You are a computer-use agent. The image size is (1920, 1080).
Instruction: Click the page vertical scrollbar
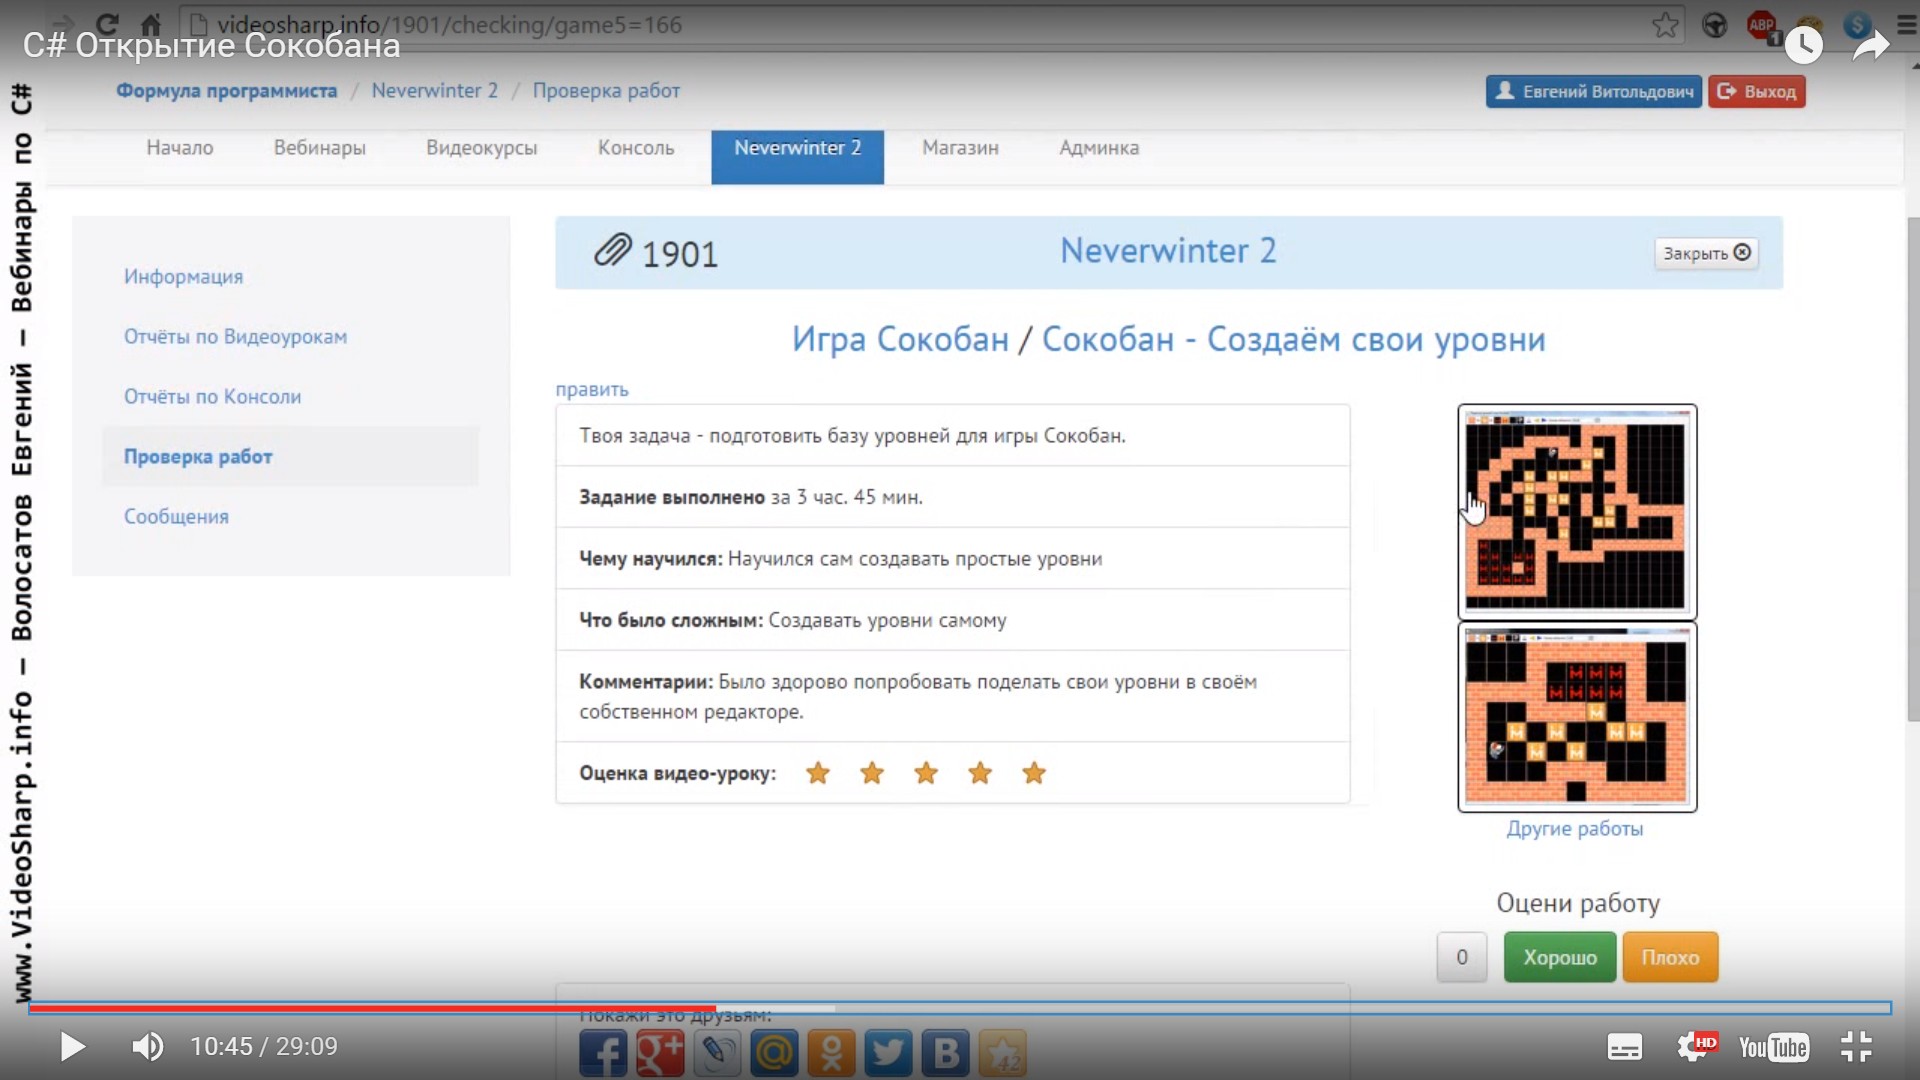tap(1913, 470)
